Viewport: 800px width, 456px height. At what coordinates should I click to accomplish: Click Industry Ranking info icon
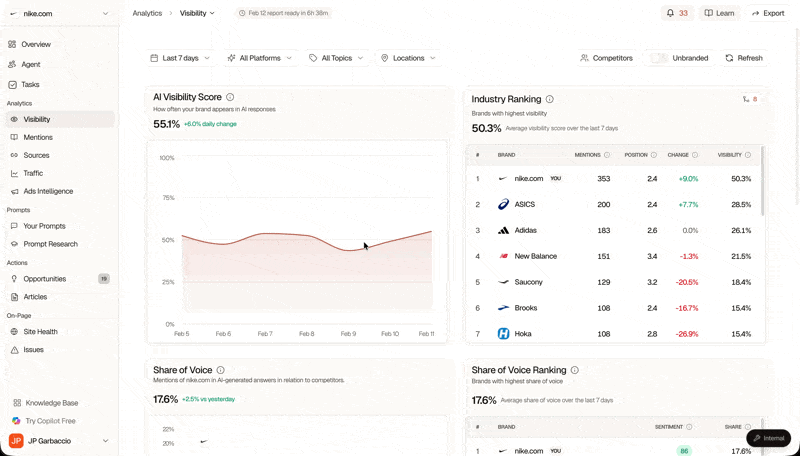(549, 99)
